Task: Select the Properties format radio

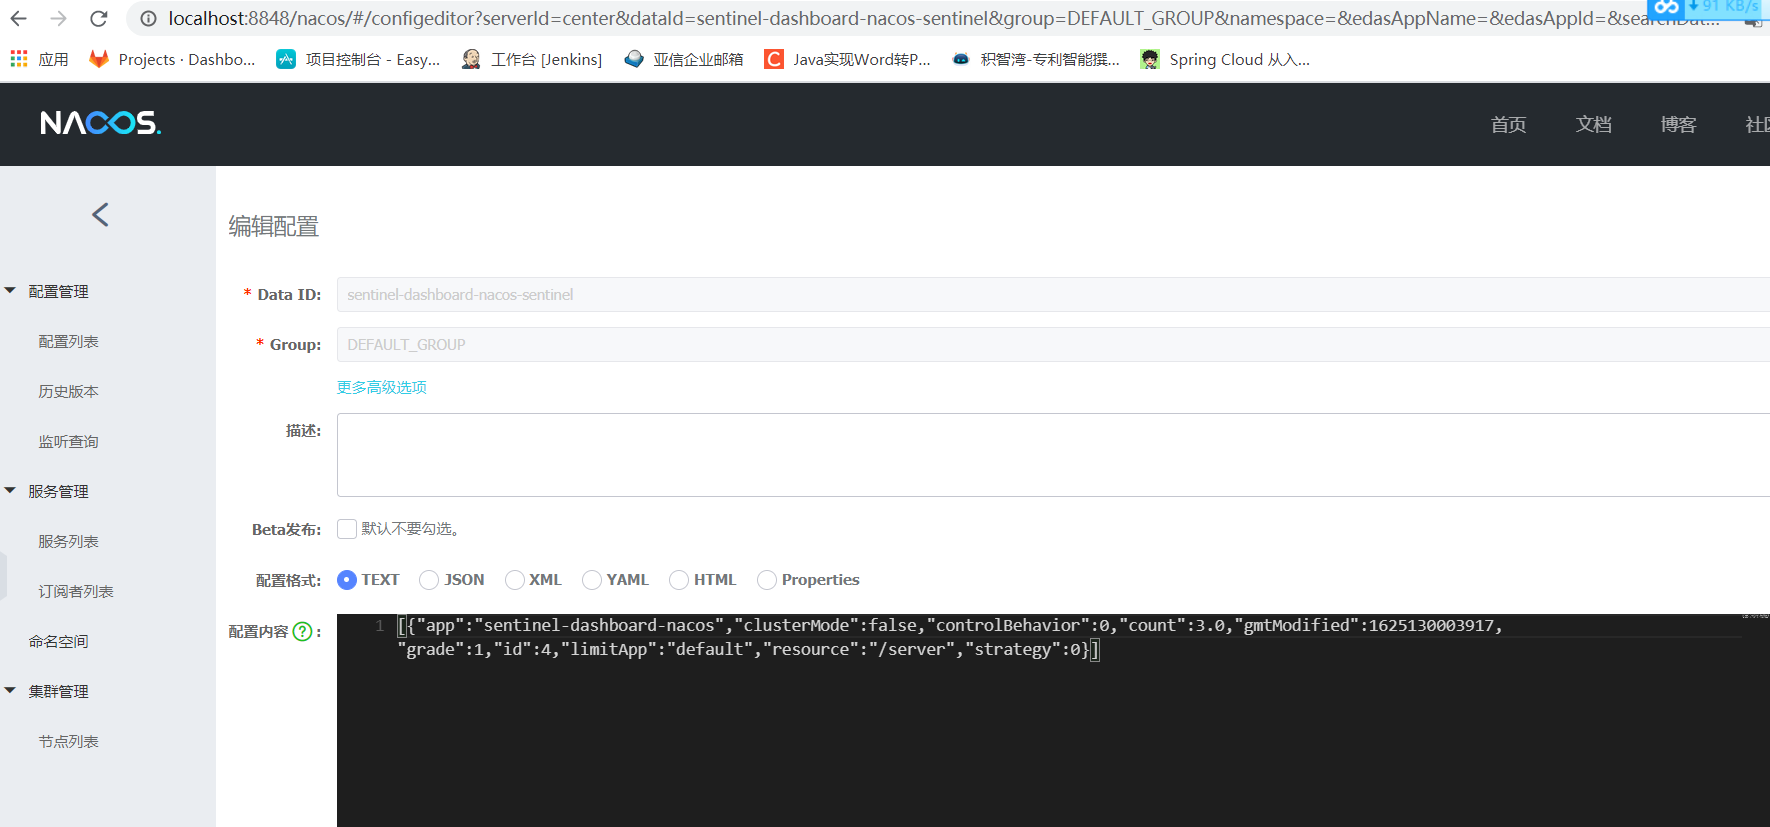Action: [767, 580]
